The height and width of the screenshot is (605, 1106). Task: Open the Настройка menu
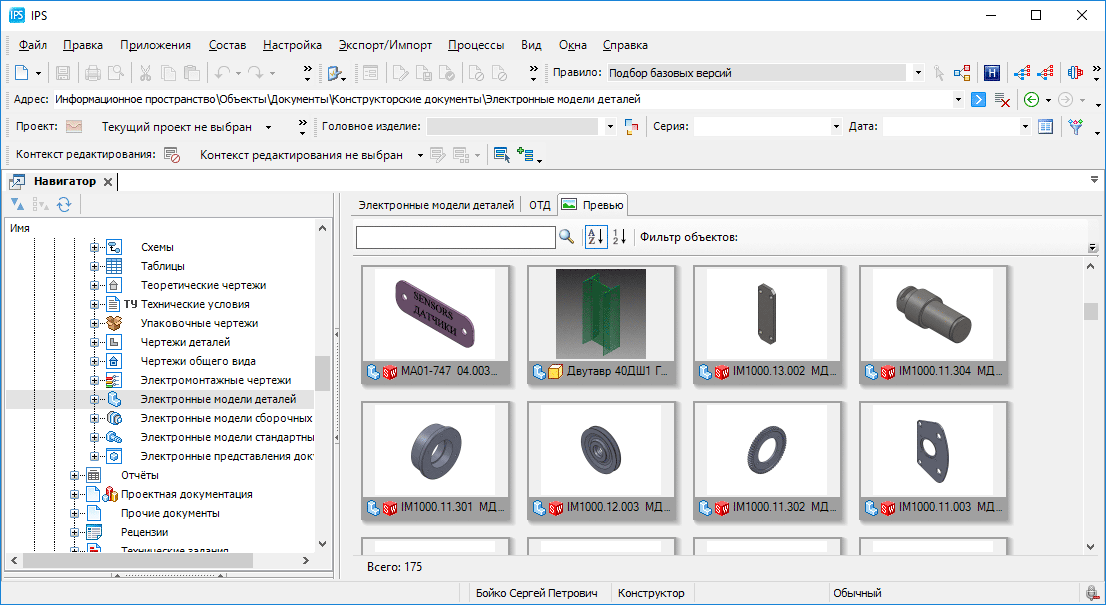coord(292,45)
